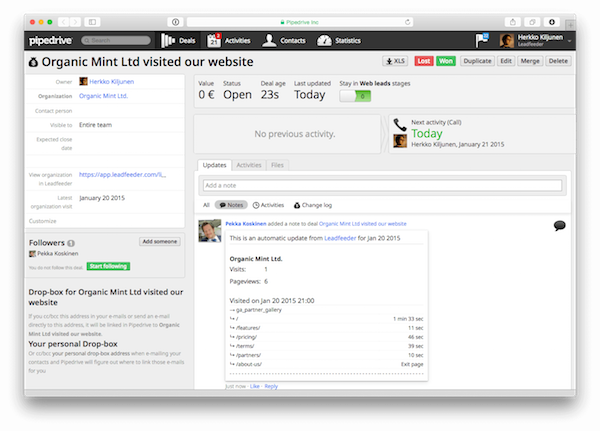Screen dimensions: 600x431
Task: Click the search field
Action: click(116, 40)
